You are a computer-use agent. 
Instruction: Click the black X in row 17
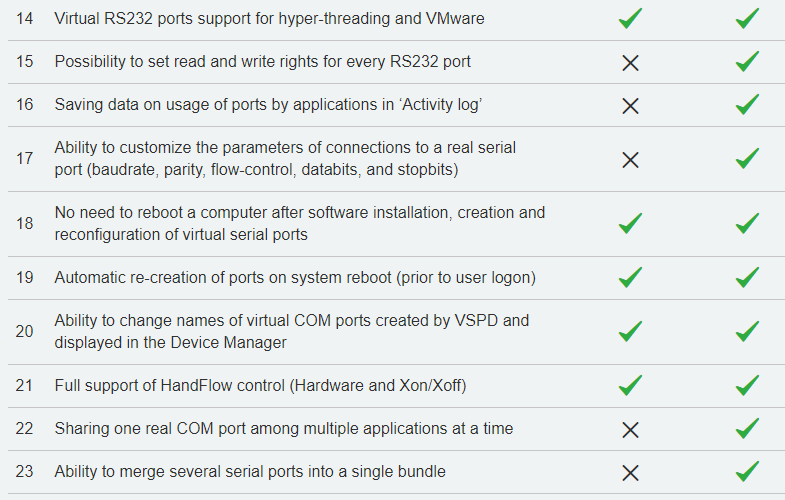coord(630,160)
